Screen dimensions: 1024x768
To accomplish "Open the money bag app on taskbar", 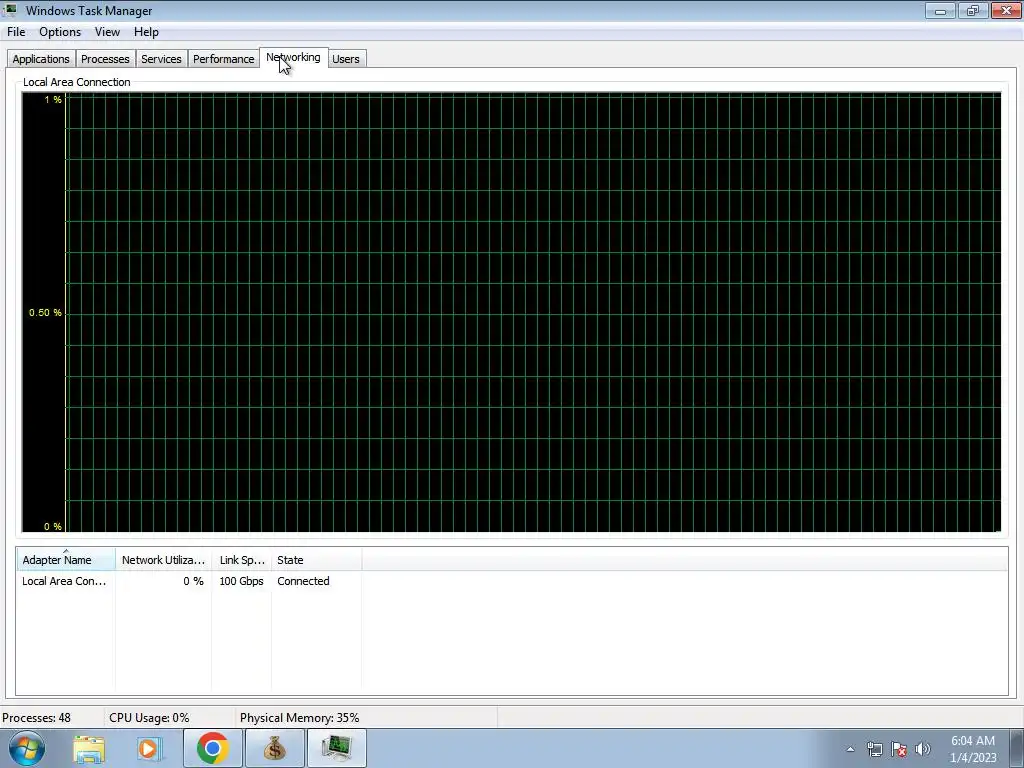I will click(274, 748).
